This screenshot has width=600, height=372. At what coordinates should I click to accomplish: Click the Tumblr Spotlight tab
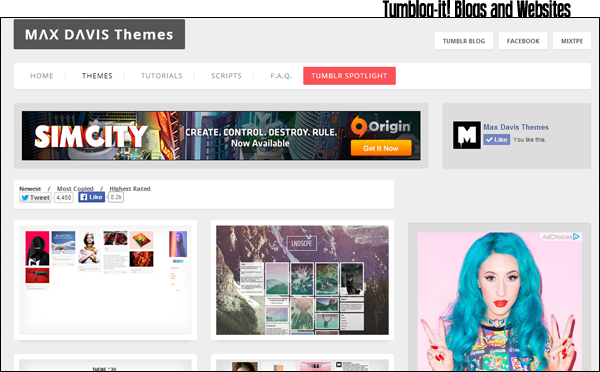349,76
